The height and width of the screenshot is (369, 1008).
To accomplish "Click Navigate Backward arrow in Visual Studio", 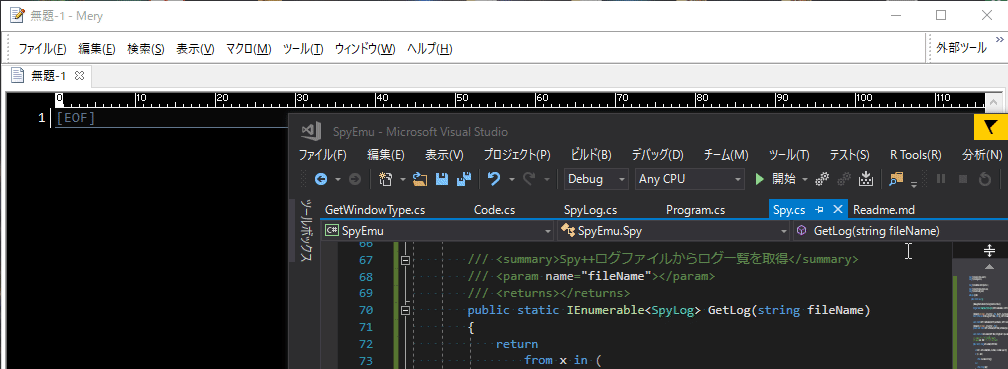I will (321, 179).
